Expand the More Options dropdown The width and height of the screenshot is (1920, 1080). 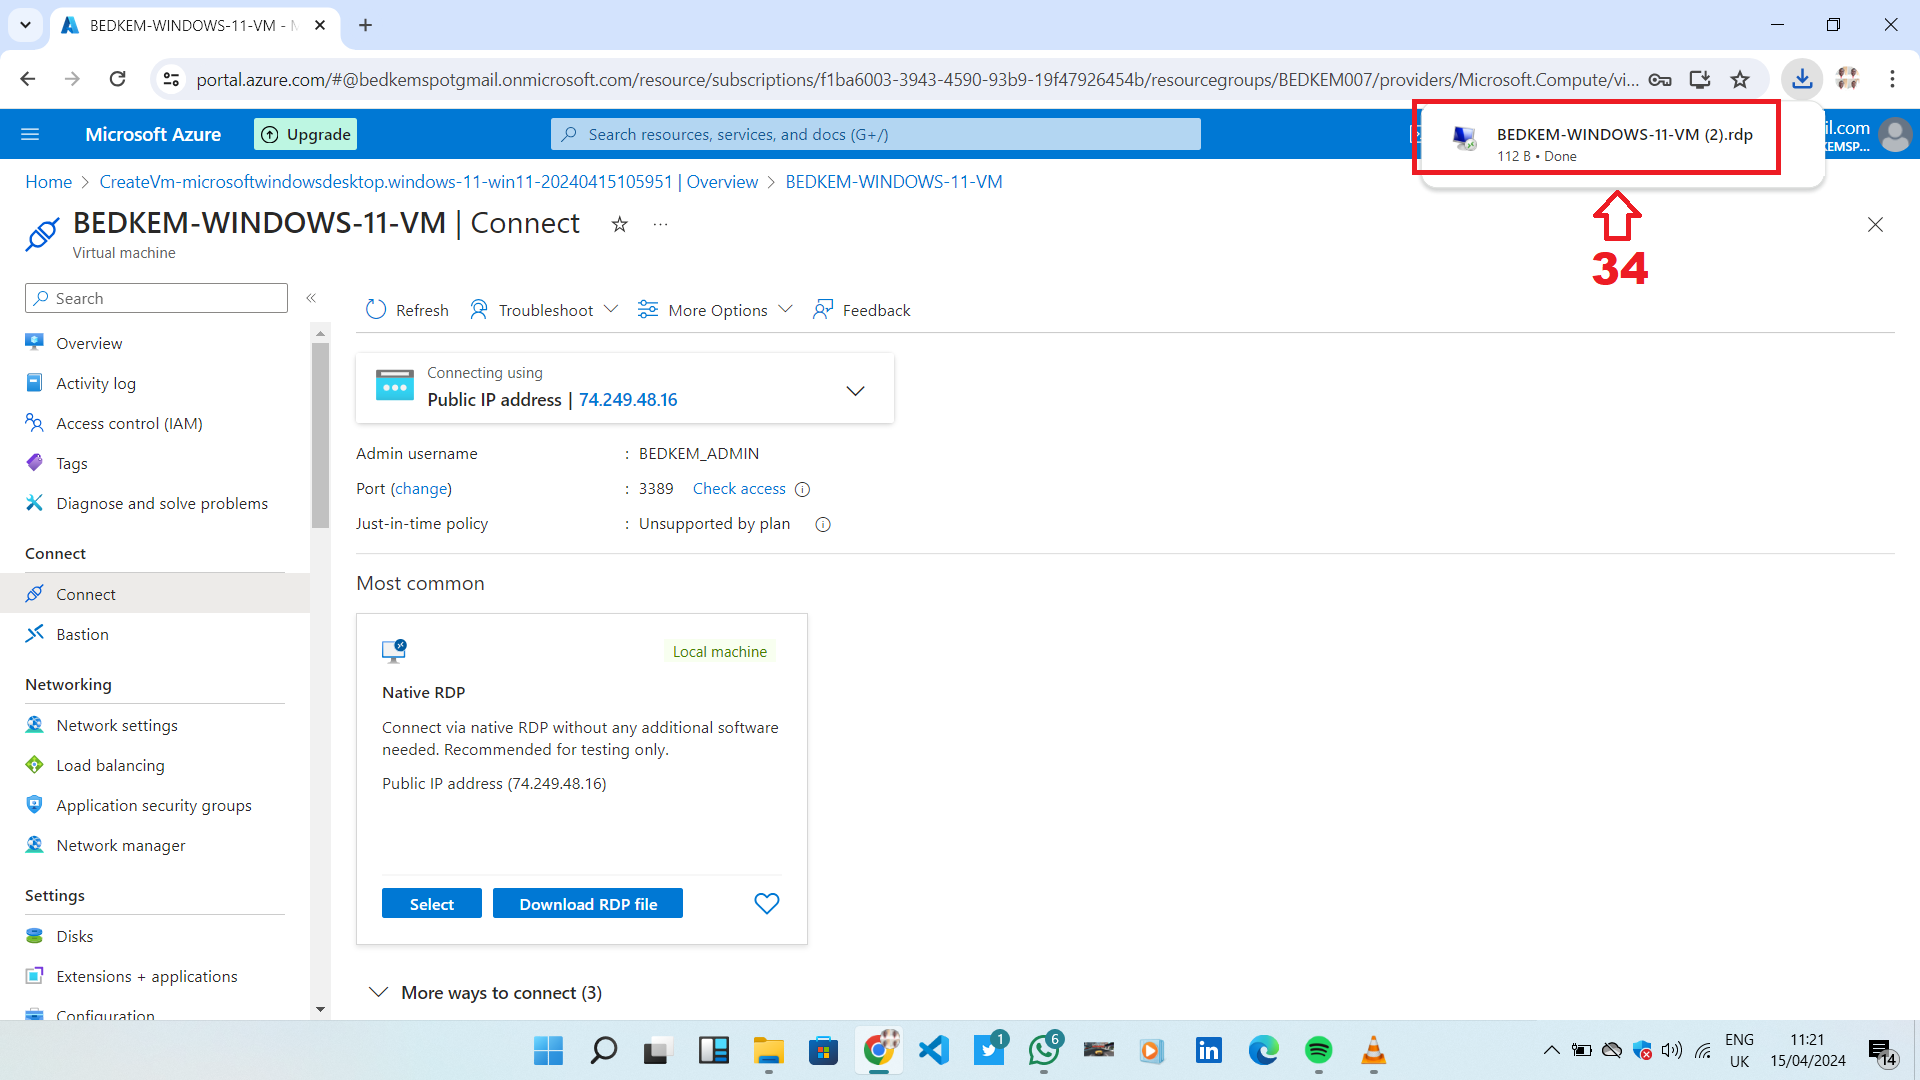(716, 310)
